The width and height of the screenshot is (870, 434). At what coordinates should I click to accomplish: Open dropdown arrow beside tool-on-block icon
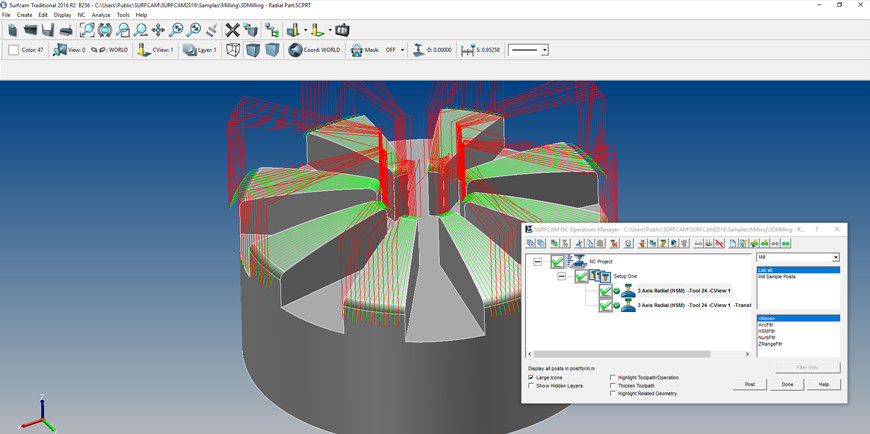click(306, 30)
